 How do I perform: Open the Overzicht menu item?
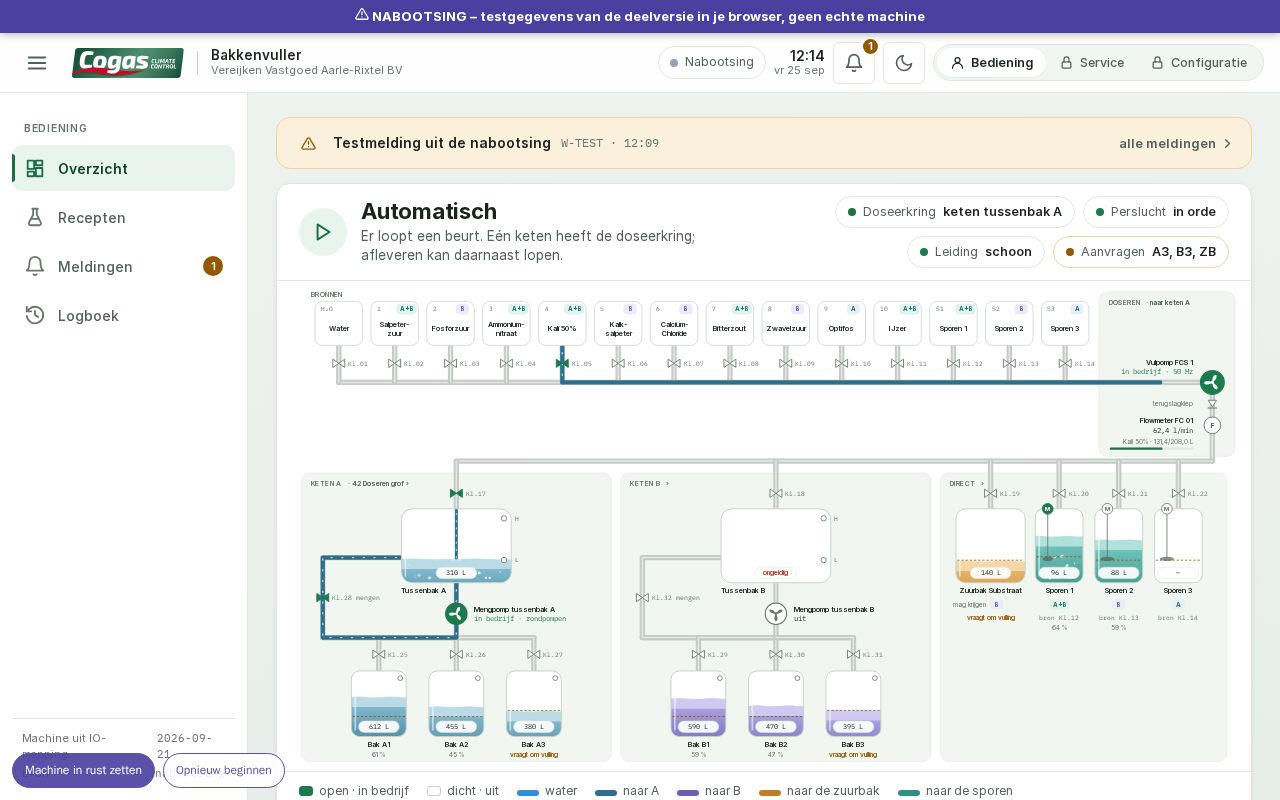[123, 168]
